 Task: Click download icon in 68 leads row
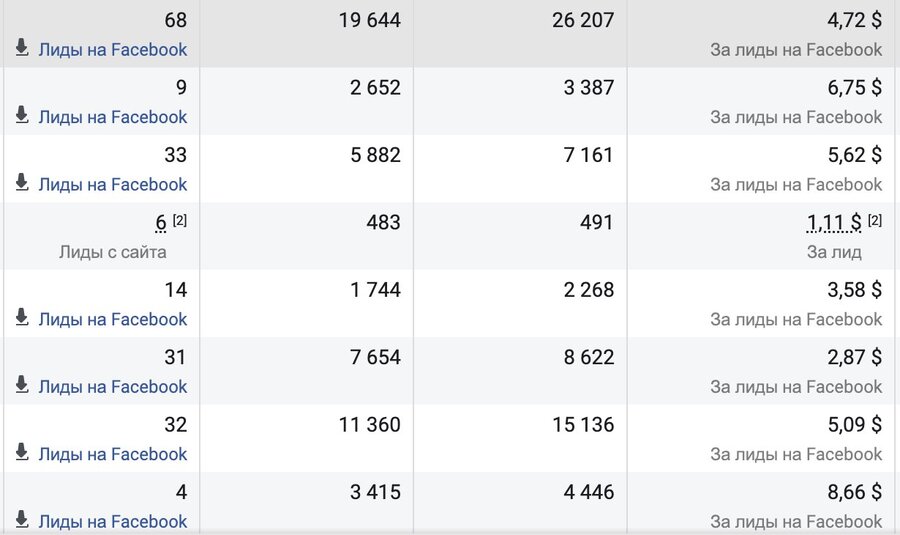pos(22,48)
